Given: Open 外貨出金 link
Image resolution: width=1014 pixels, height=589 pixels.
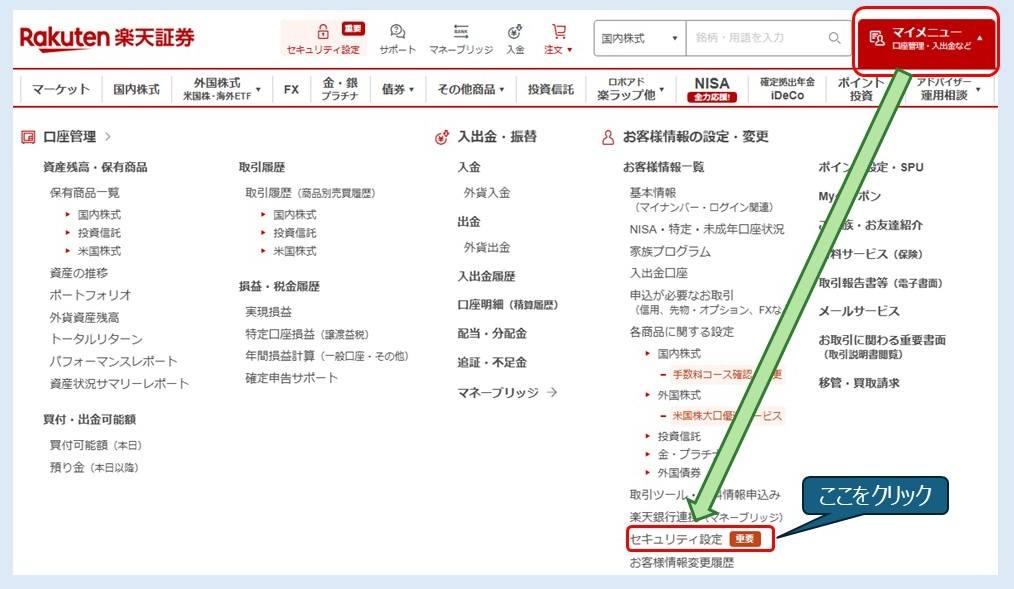Looking at the screenshot, I should point(487,248).
